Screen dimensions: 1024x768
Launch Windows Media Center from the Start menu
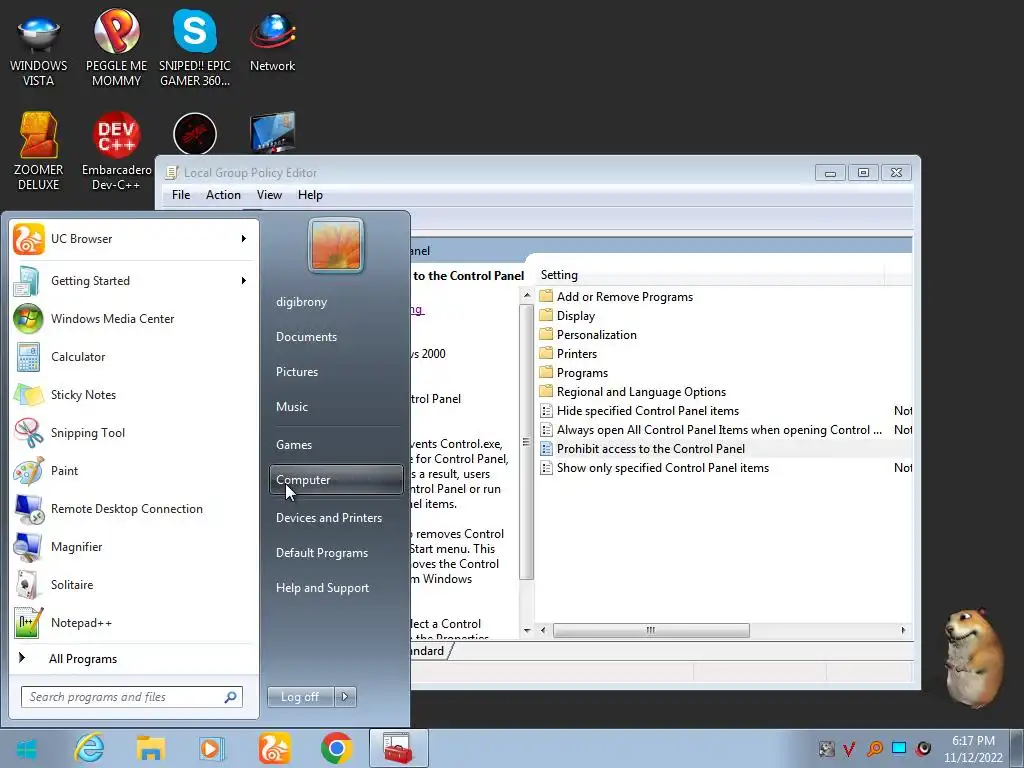(x=134, y=319)
